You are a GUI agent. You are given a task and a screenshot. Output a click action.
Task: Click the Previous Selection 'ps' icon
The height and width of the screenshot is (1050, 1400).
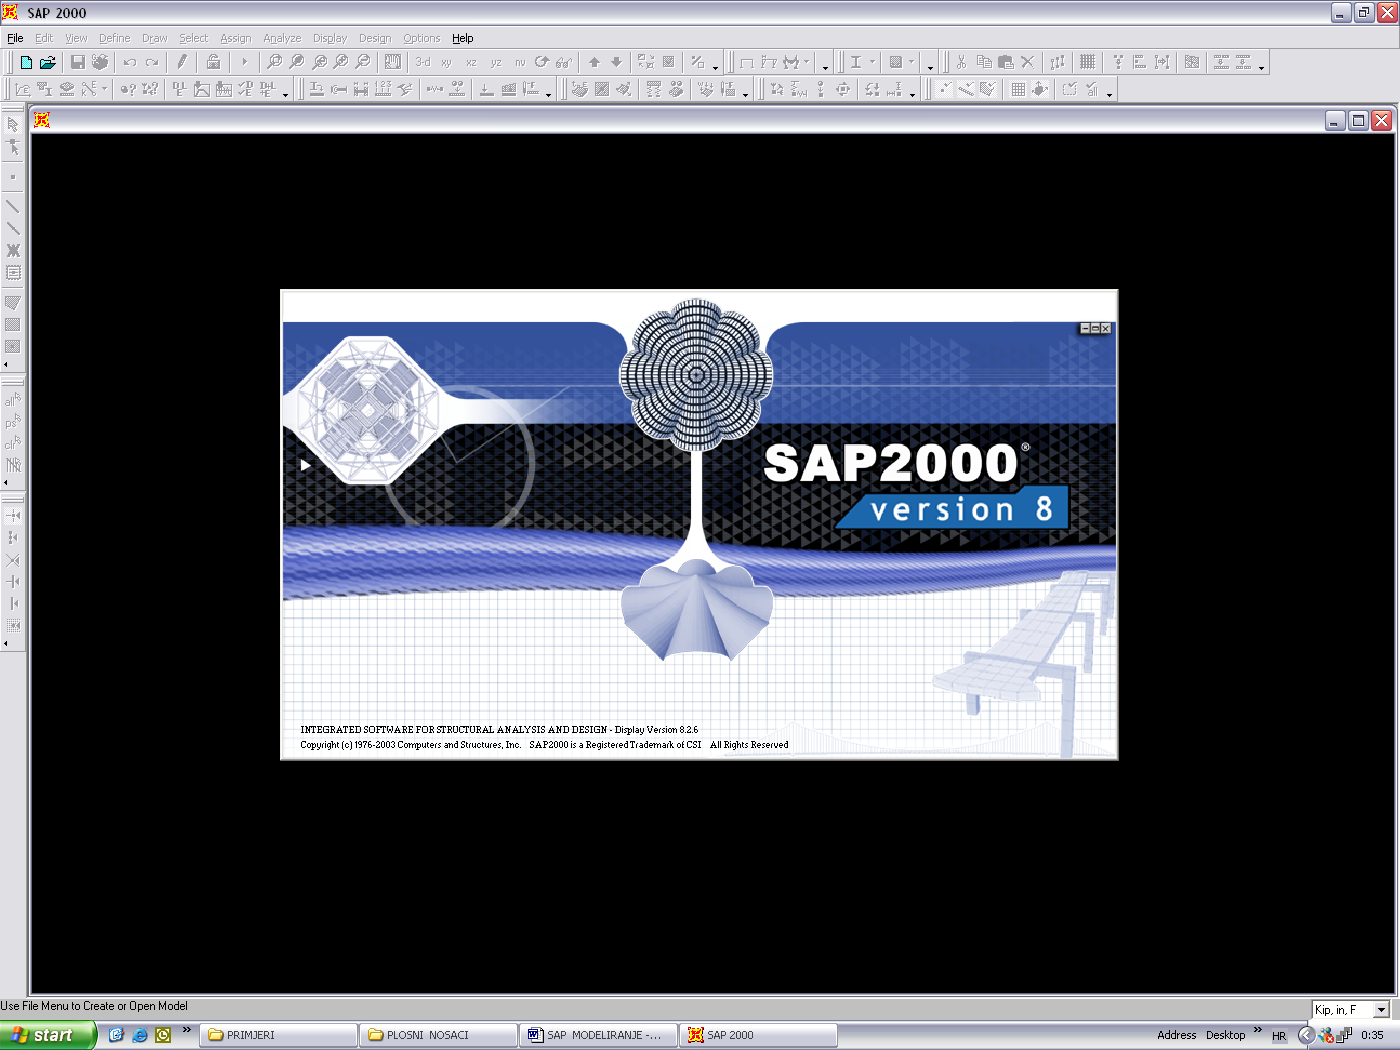[13, 422]
